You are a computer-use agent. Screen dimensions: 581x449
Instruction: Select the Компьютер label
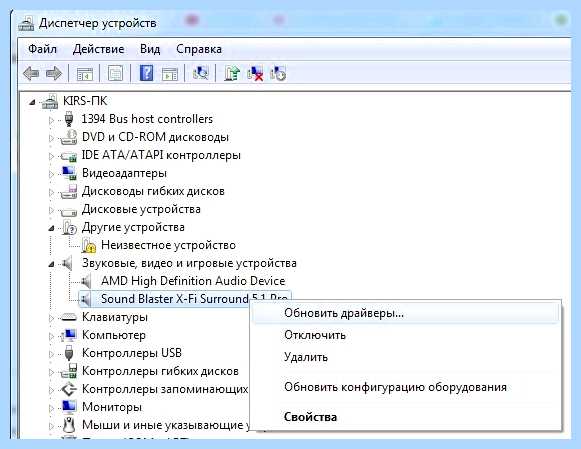click(x=114, y=335)
